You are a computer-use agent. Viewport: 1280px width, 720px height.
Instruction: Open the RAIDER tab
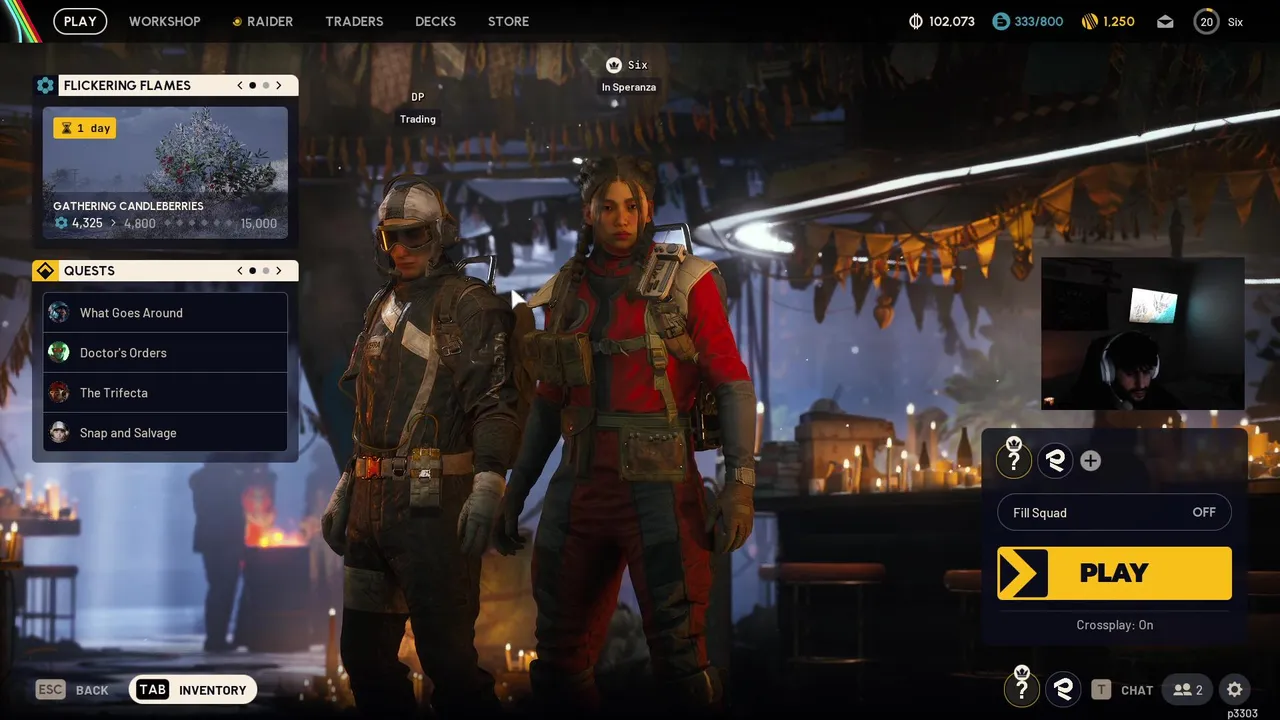click(x=263, y=21)
